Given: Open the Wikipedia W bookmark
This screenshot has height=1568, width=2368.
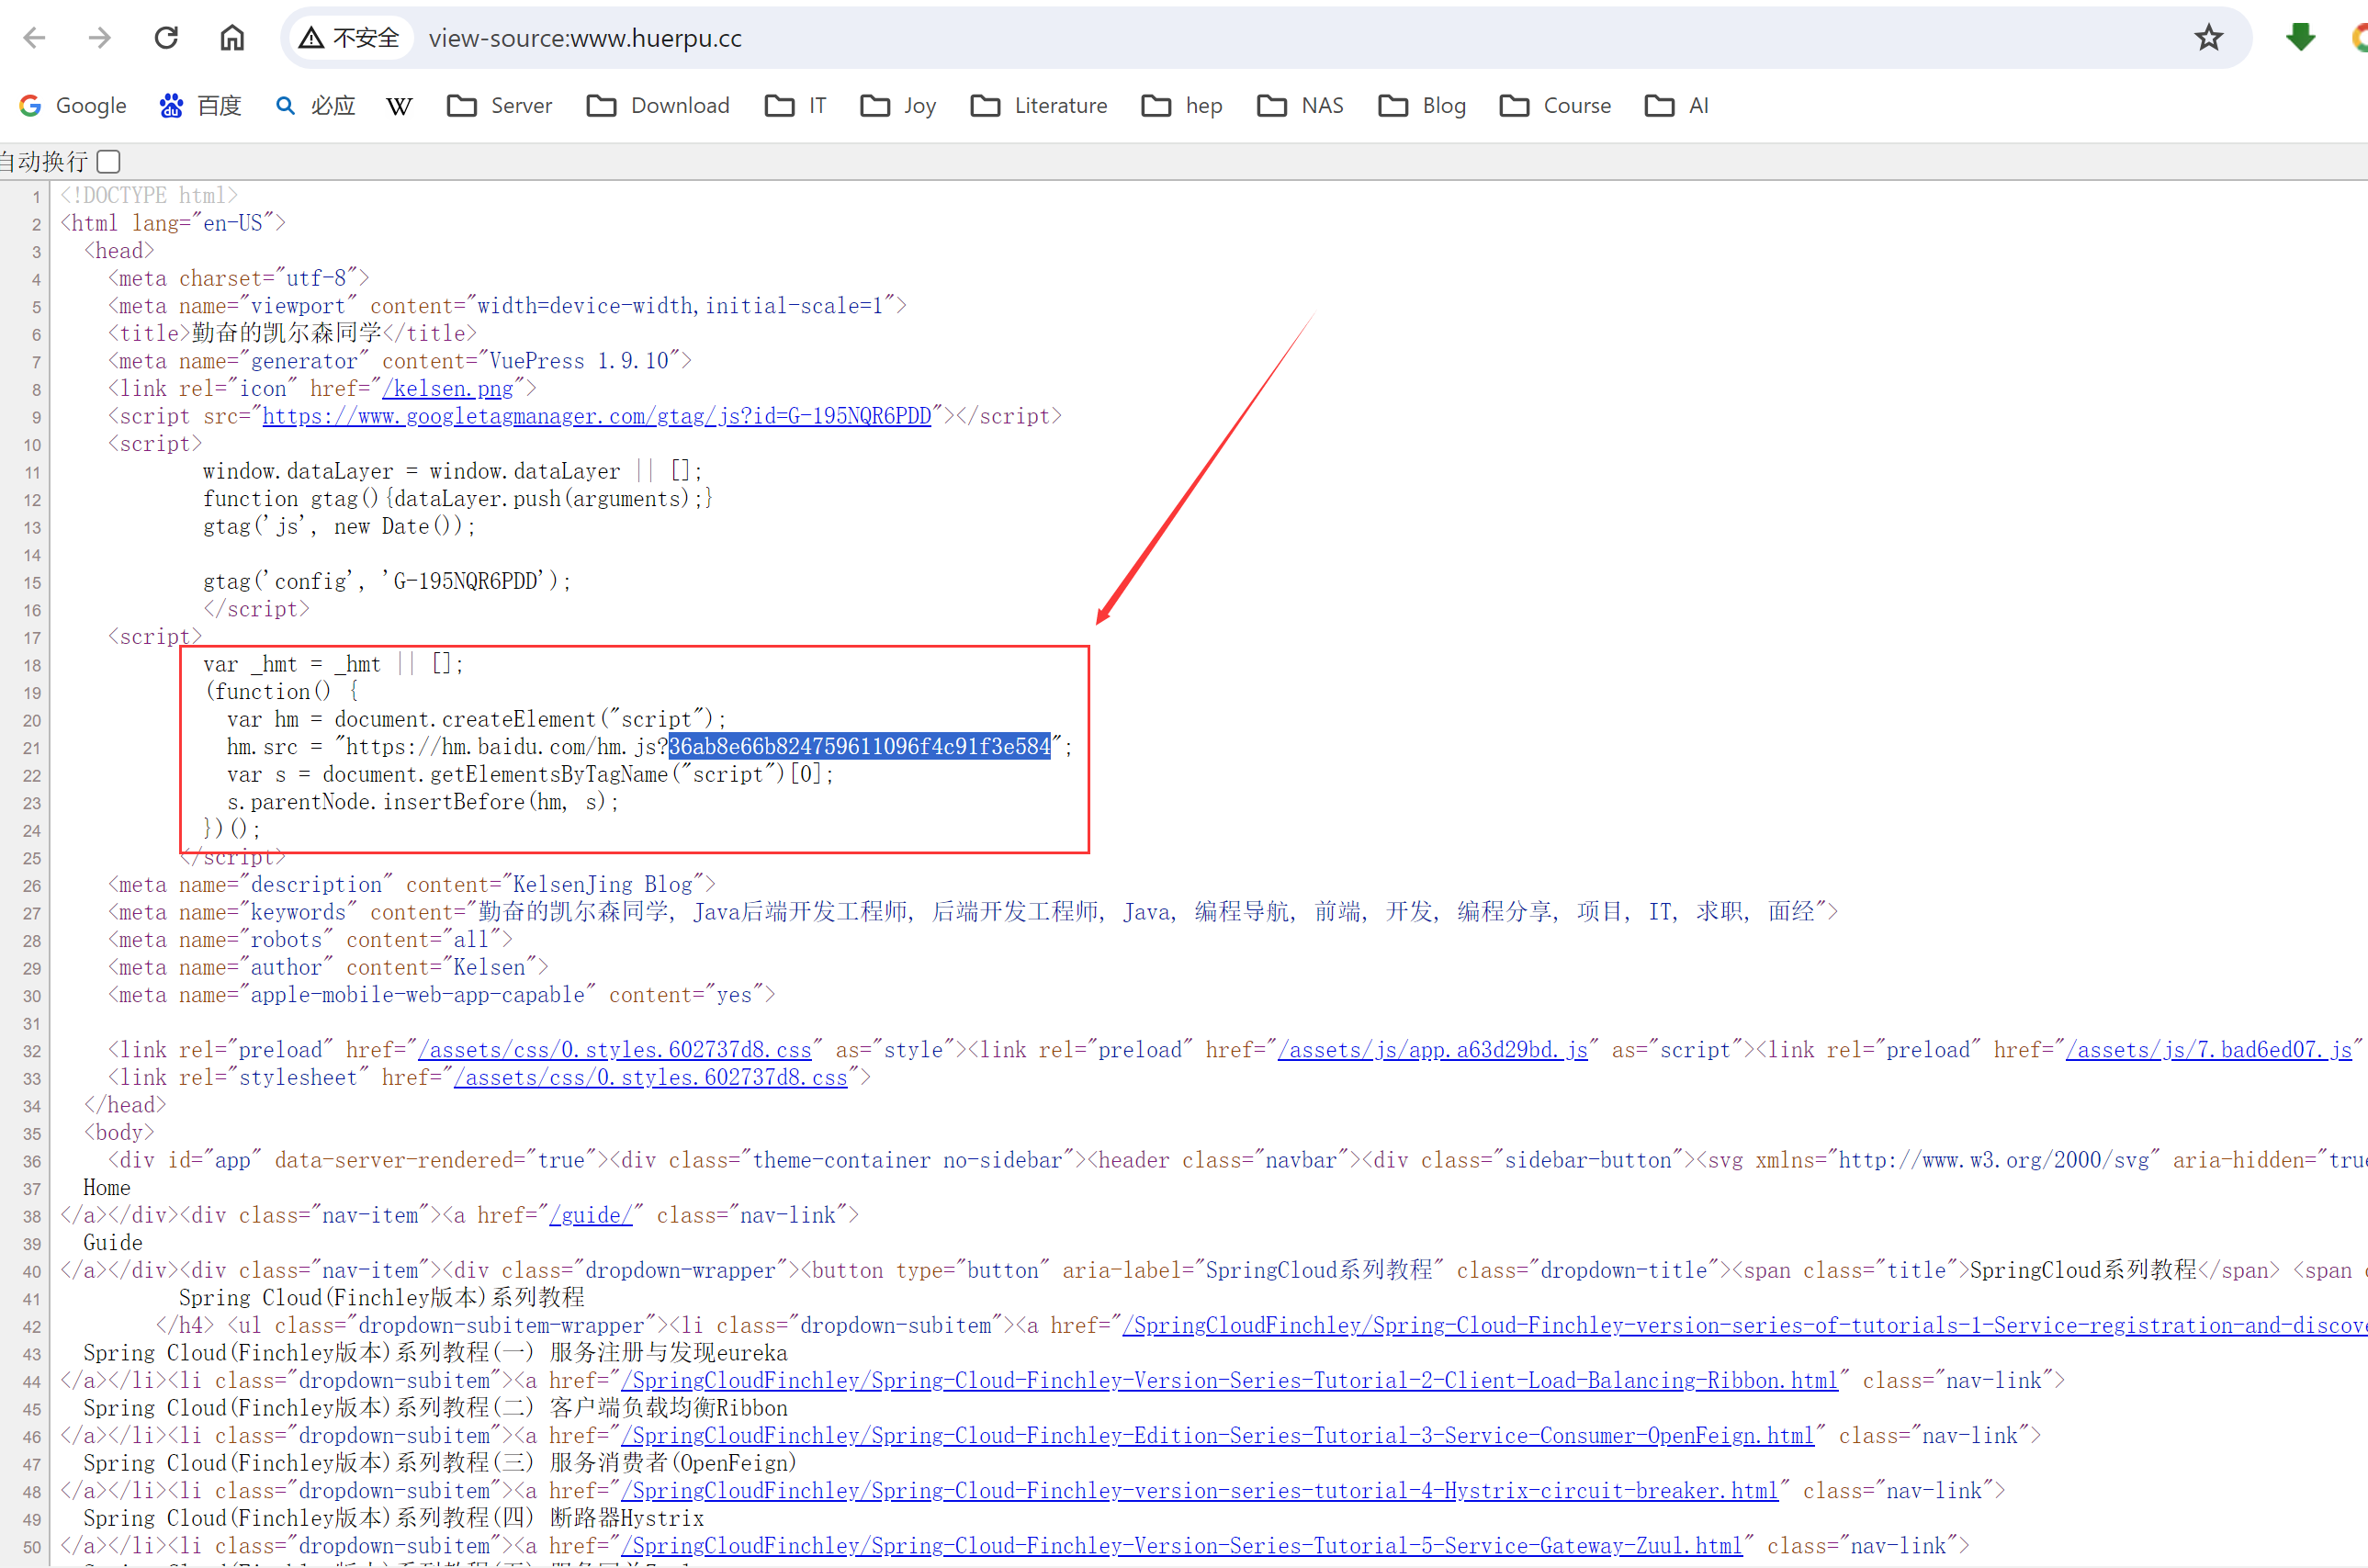Looking at the screenshot, I should point(399,106).
